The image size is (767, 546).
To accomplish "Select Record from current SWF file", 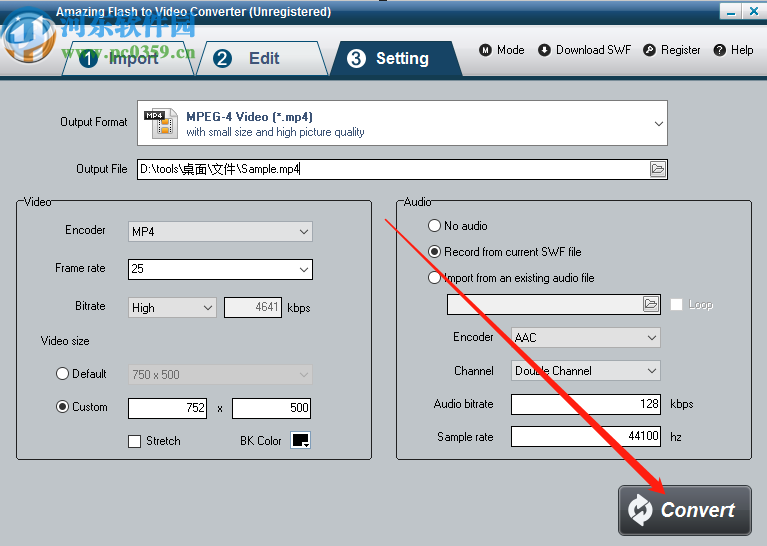I will point(434,251).
